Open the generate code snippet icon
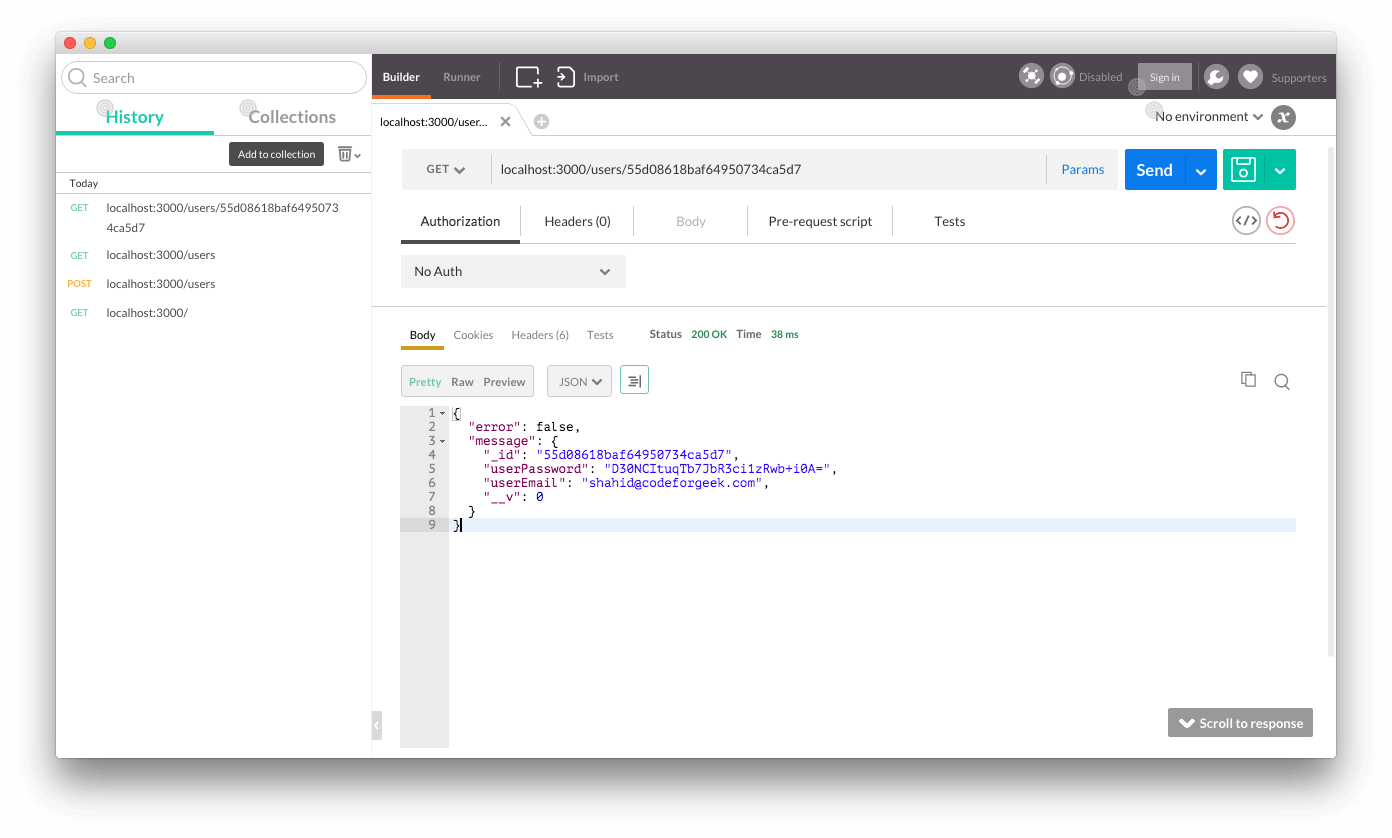The image size is (1392, 838). point(1245,221)
